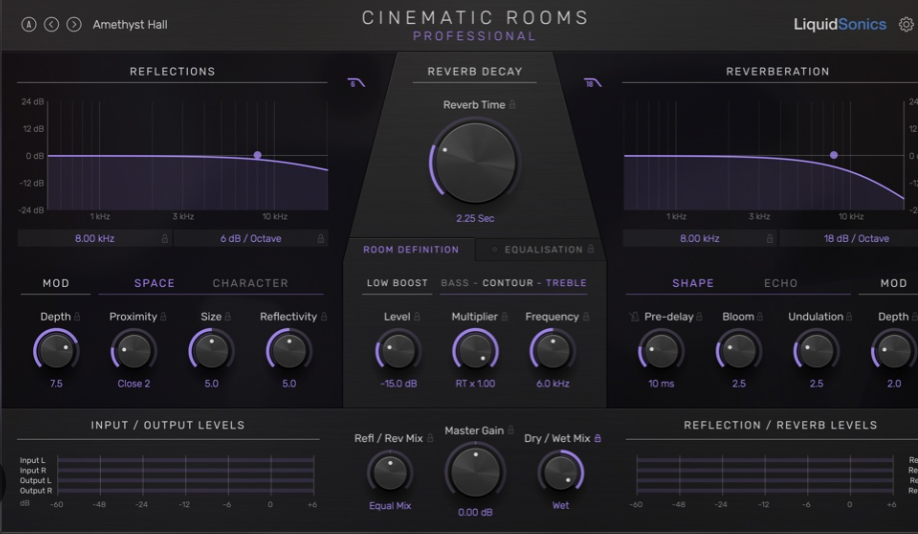Select the SPACE tab
The width and height of the screenshot is (918, 534).
pos(155,283)
